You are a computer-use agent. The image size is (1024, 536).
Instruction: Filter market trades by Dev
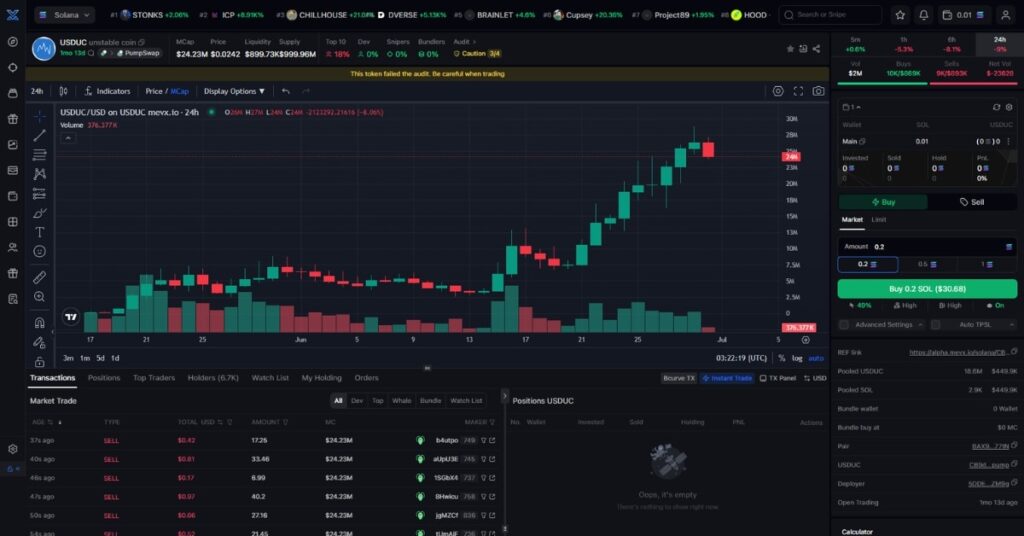357,401
